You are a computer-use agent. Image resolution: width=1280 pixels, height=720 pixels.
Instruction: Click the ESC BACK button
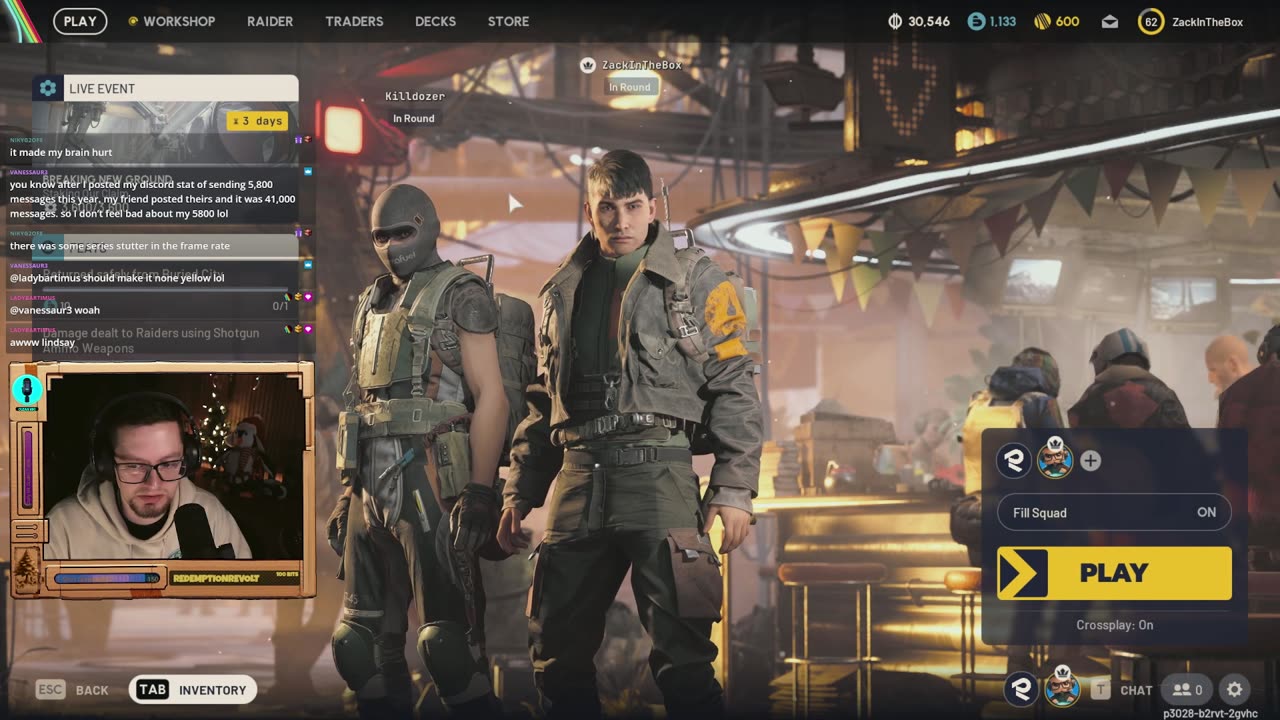click(72, 689)
